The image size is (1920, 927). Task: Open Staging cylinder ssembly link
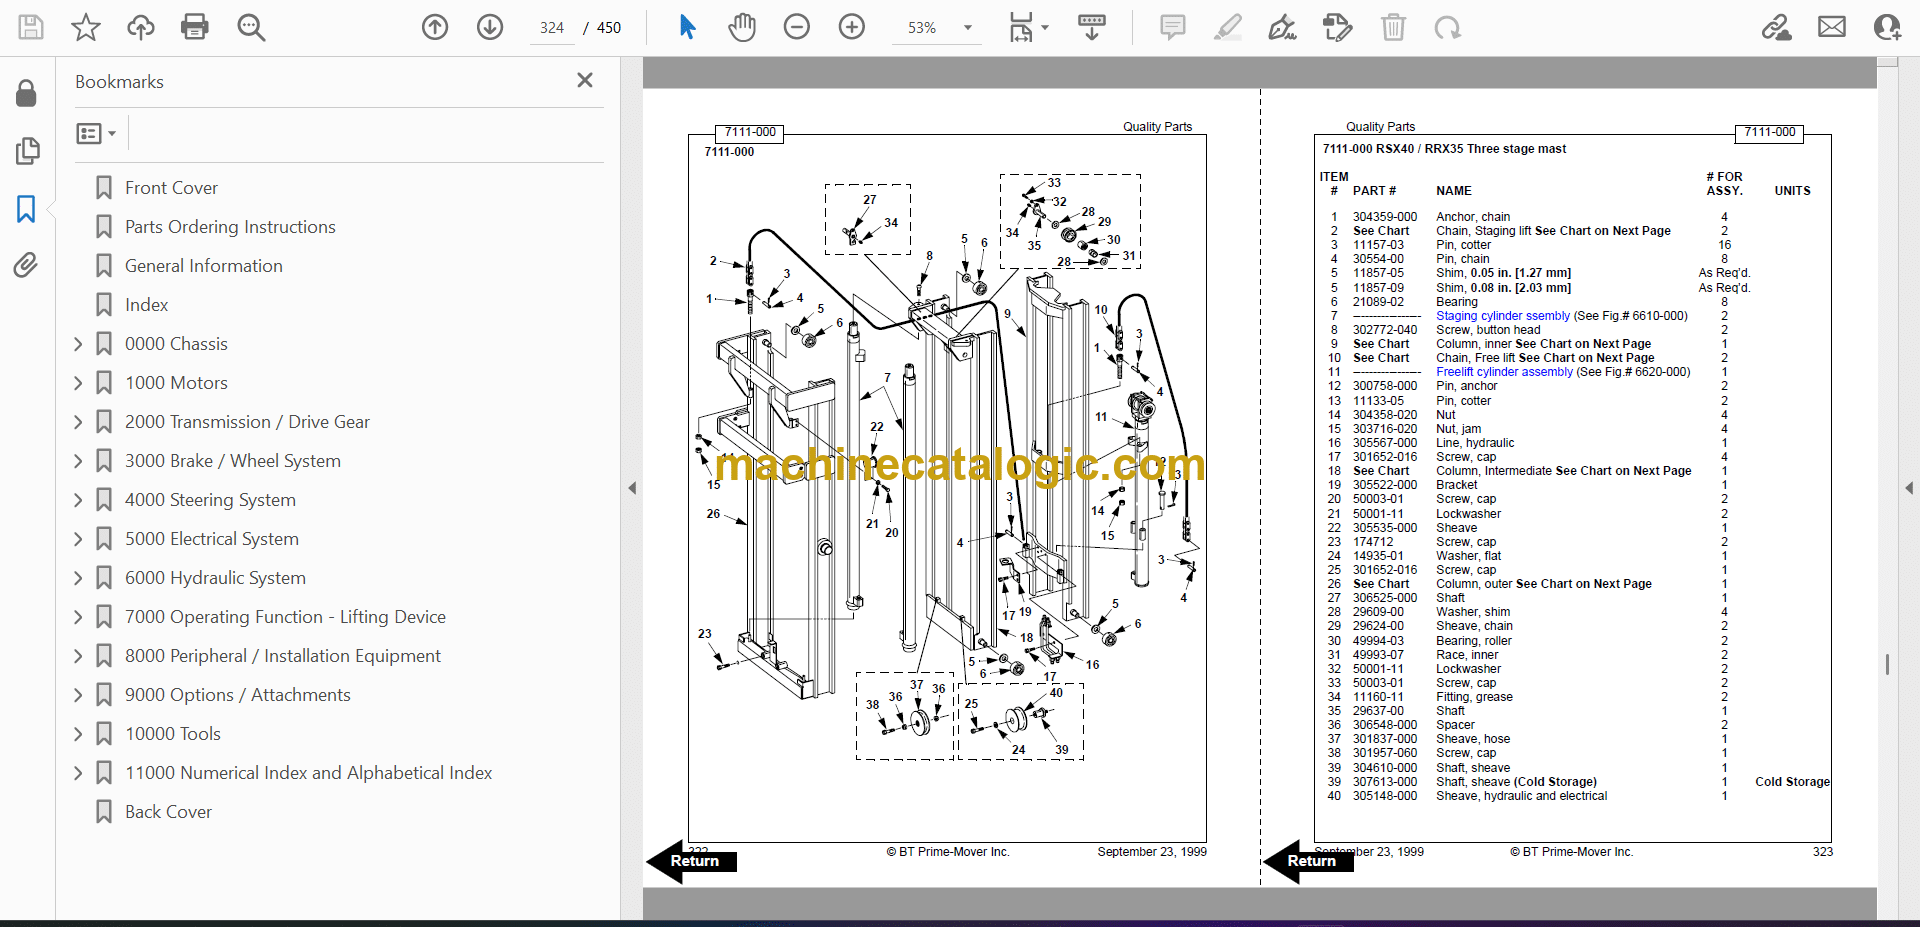[x=1503, y=316]
